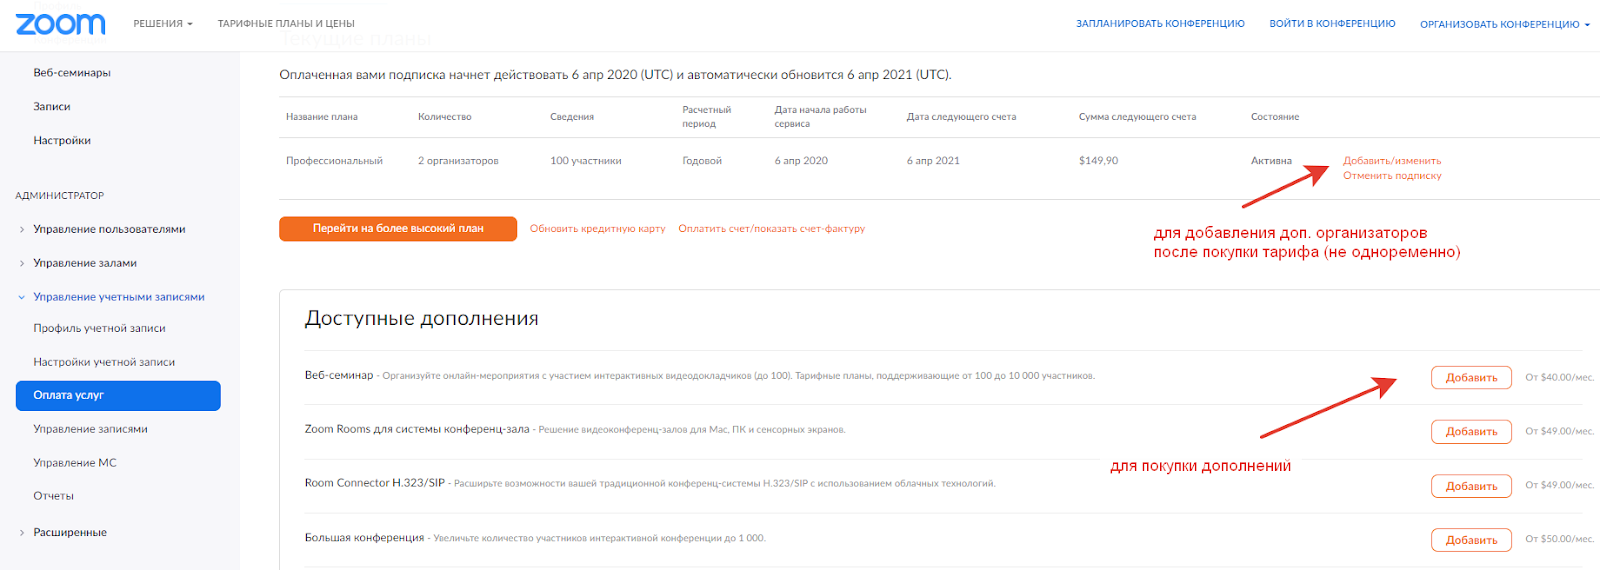
Task: Click Обновить кредитную карту link
Action: (597, 229)
